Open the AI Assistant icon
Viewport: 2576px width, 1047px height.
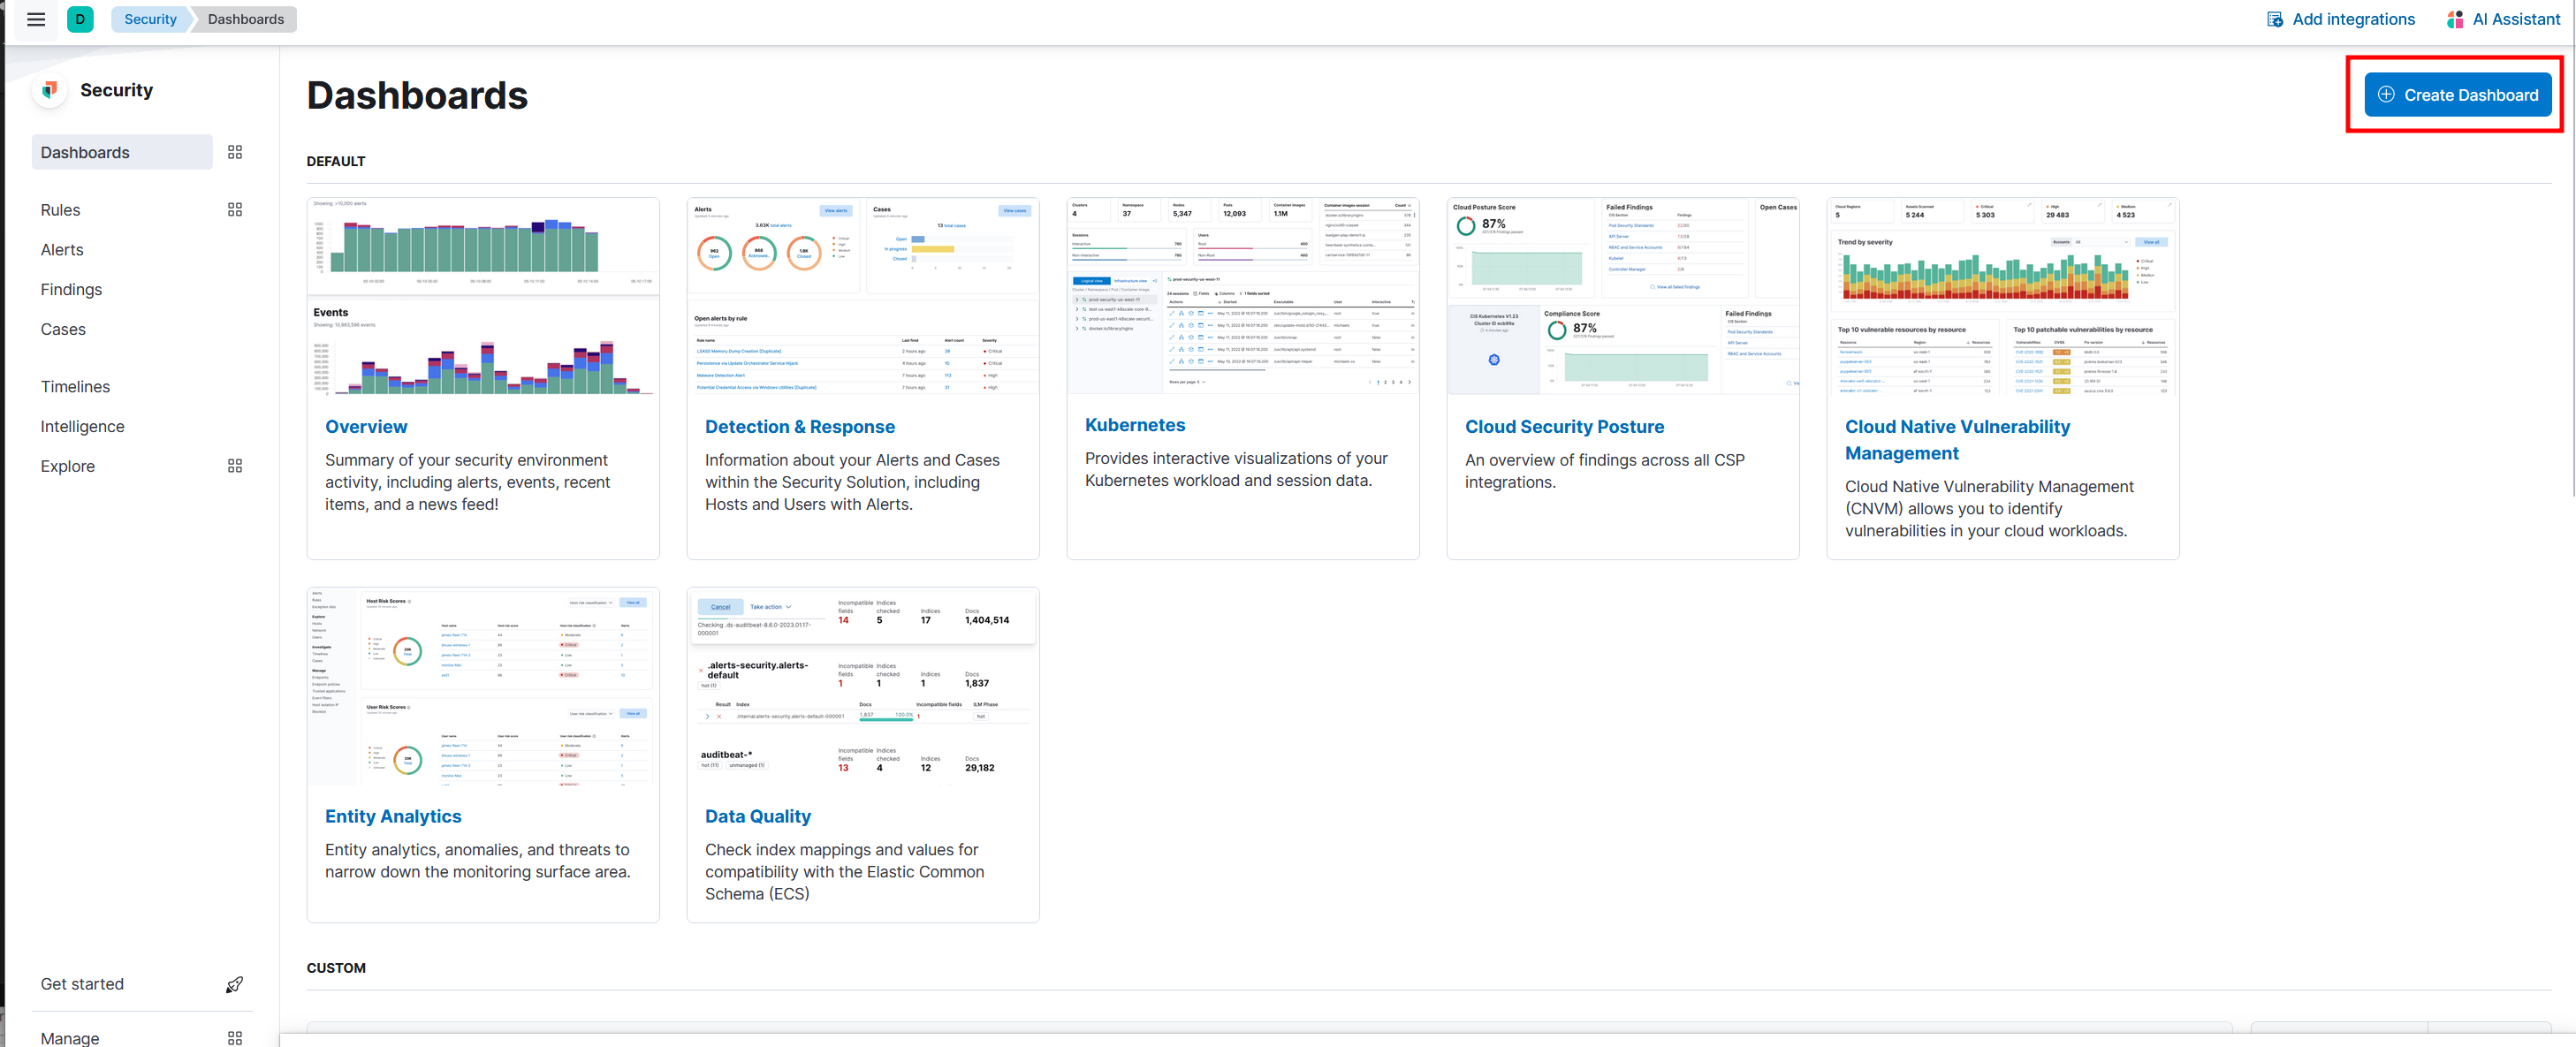click(2455, 19)
